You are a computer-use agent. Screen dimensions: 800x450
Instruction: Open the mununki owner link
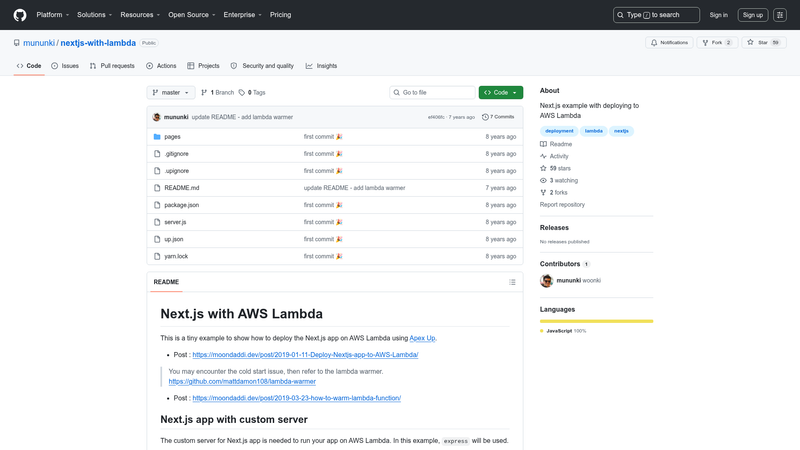pos(39,43)
